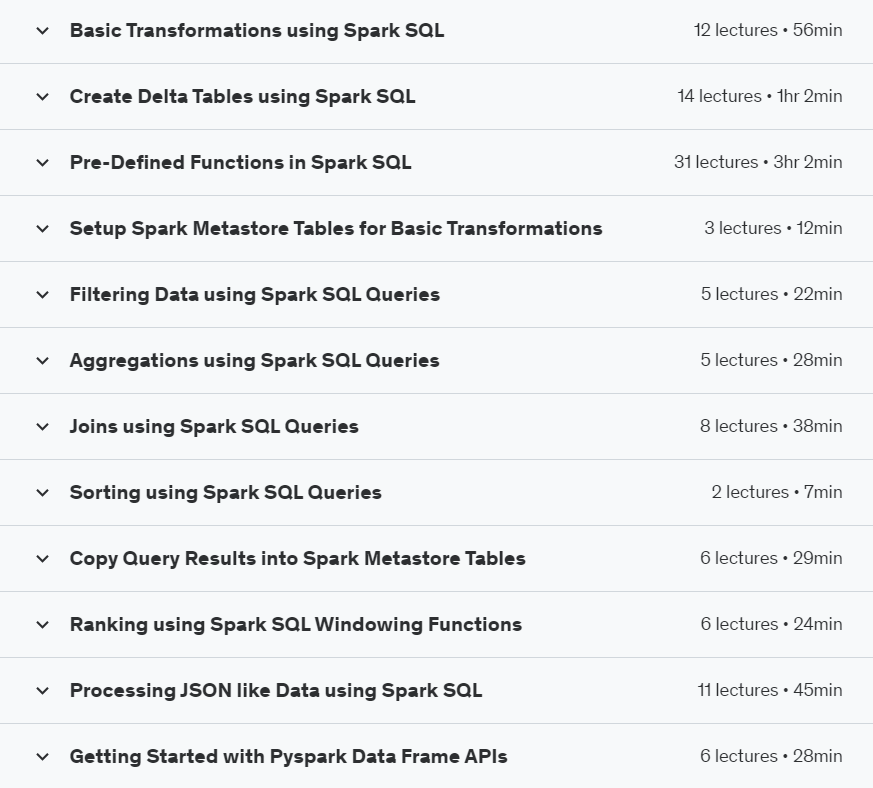873x788 pixels.
Task: Open Aggregations using Spark SQL Queries heading
Action: click(x=254, y=361)
